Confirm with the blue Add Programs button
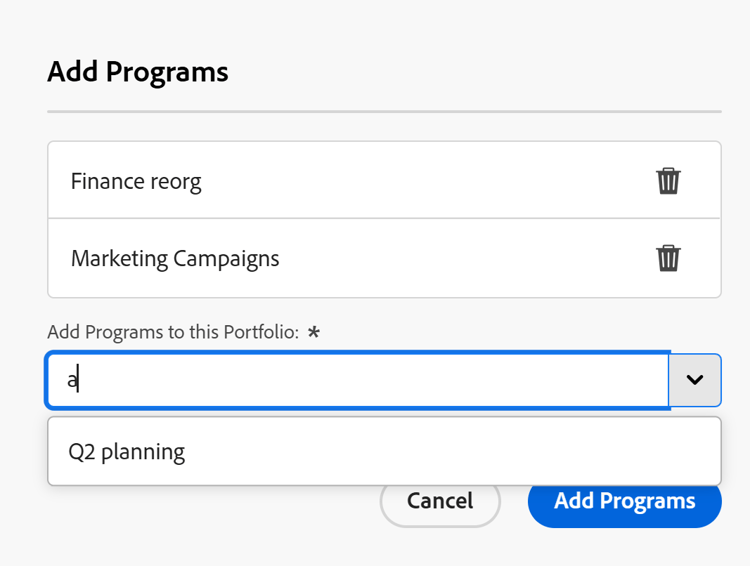This screenshot has width=750, height=566. click(x=624, y=501)
